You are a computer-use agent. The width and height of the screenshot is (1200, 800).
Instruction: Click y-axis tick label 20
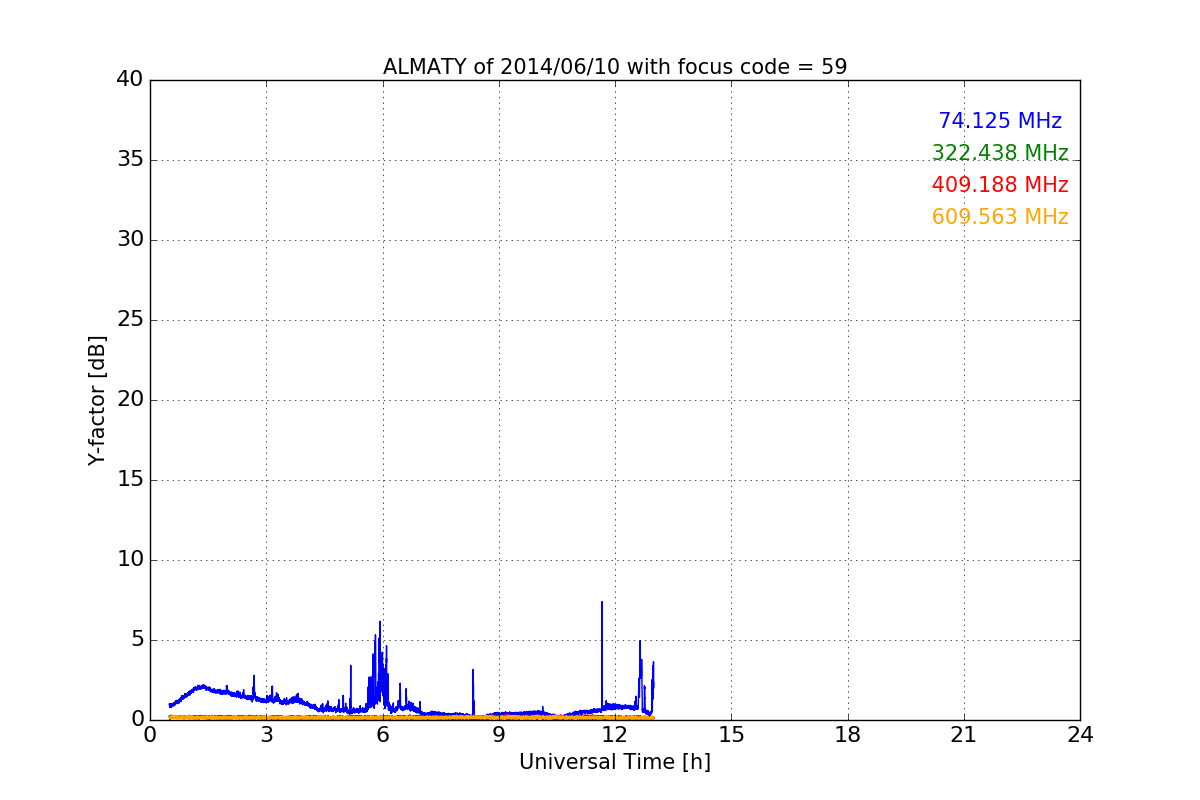tap(130, 400)
